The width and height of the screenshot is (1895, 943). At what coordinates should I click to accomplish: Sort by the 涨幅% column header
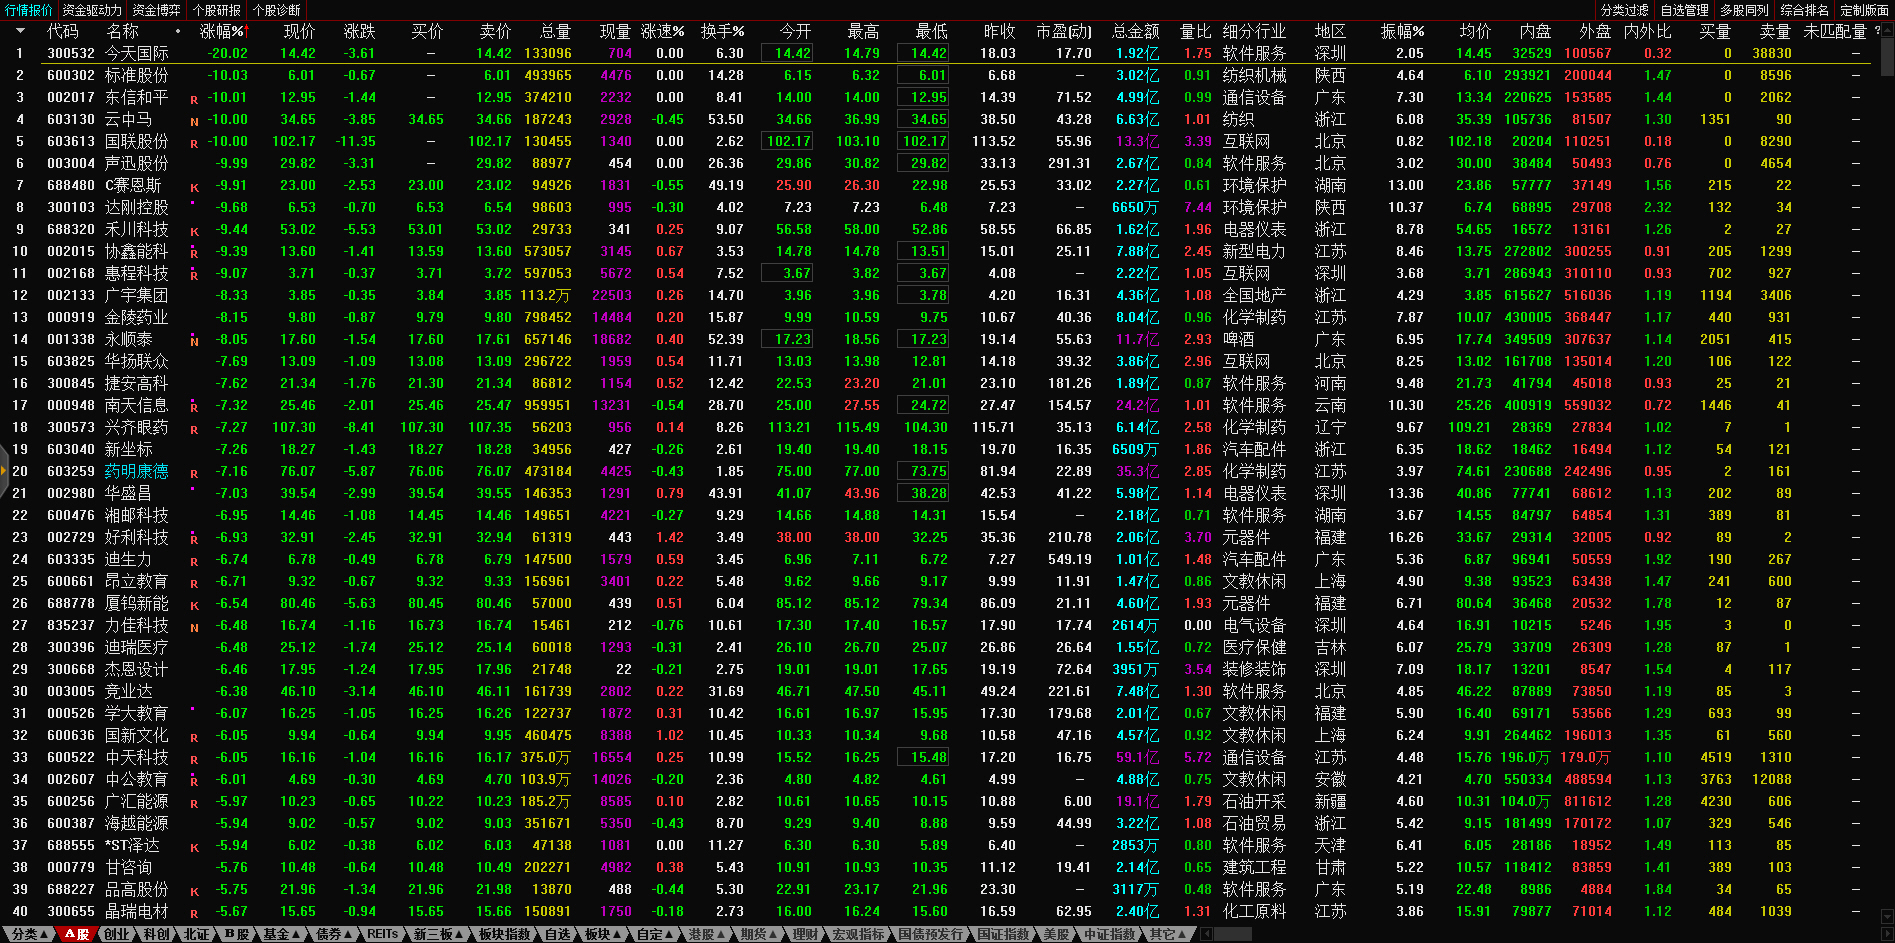(222, 31)
